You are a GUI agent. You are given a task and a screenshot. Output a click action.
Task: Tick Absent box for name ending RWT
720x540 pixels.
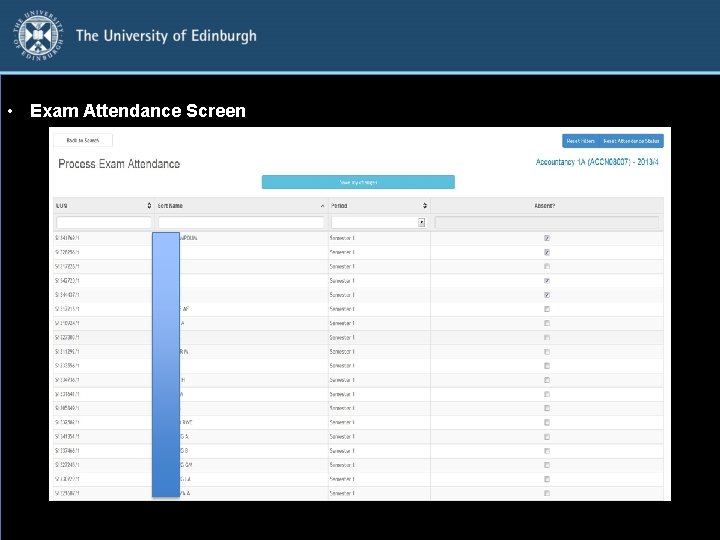click(547, 422)
